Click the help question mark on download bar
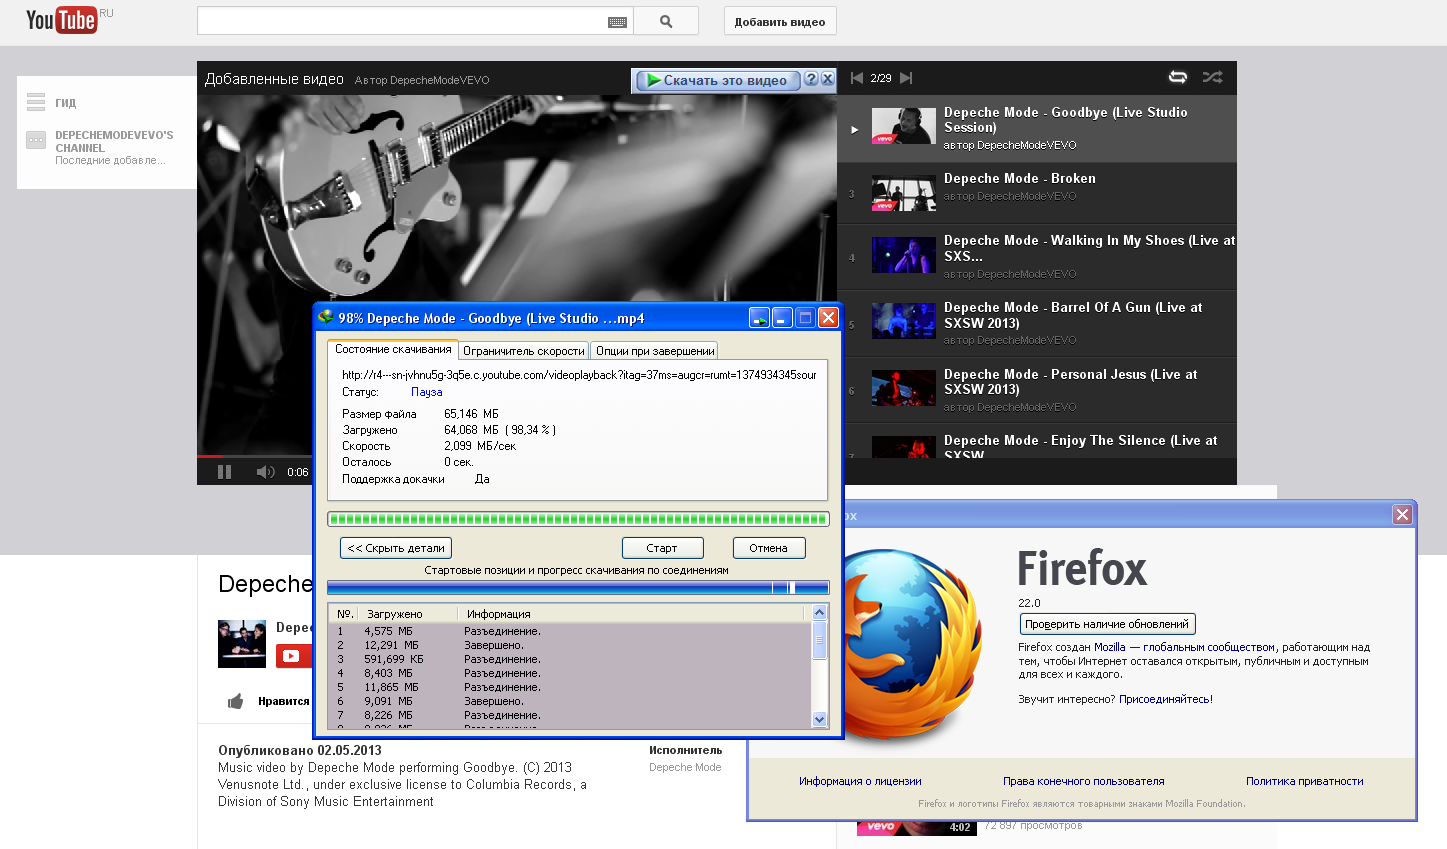Viewport: 1447px width, 849px height. pos(811,80)
